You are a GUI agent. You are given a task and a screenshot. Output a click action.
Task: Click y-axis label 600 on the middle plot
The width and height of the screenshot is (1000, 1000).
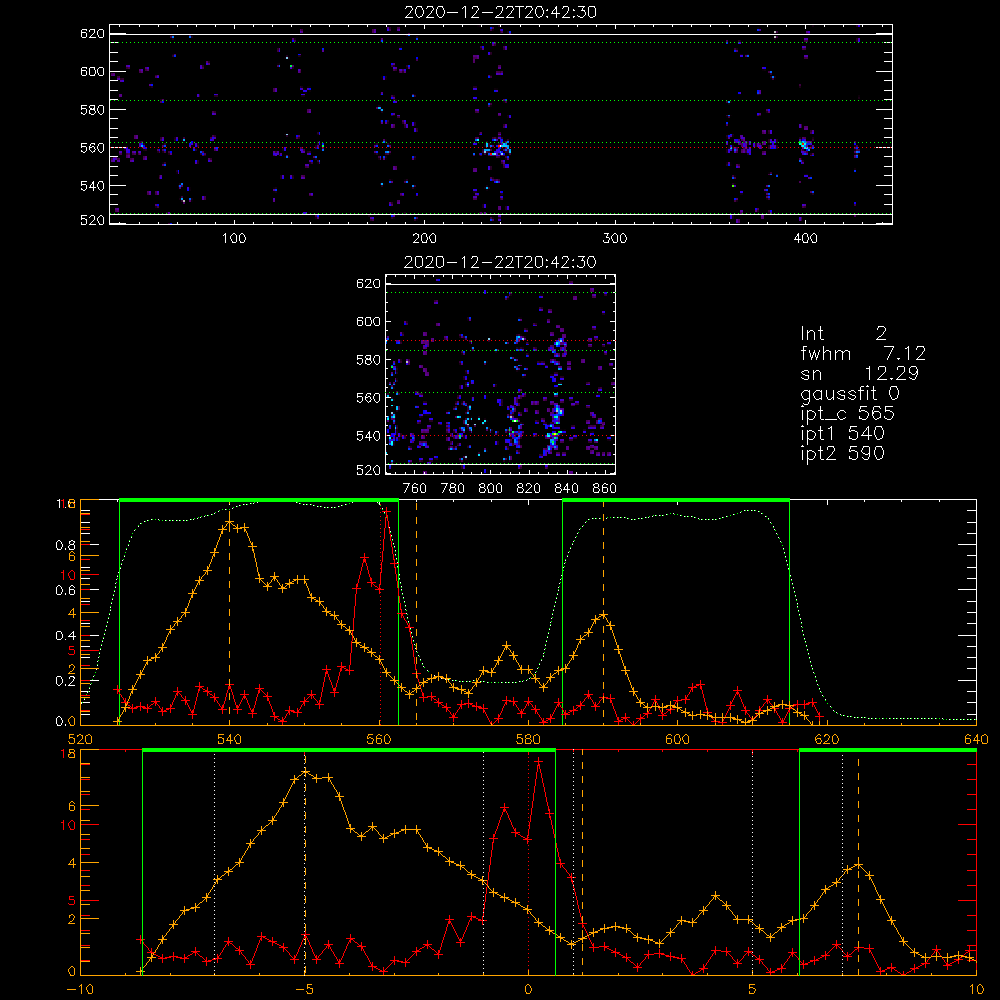(x=368, y=321)
